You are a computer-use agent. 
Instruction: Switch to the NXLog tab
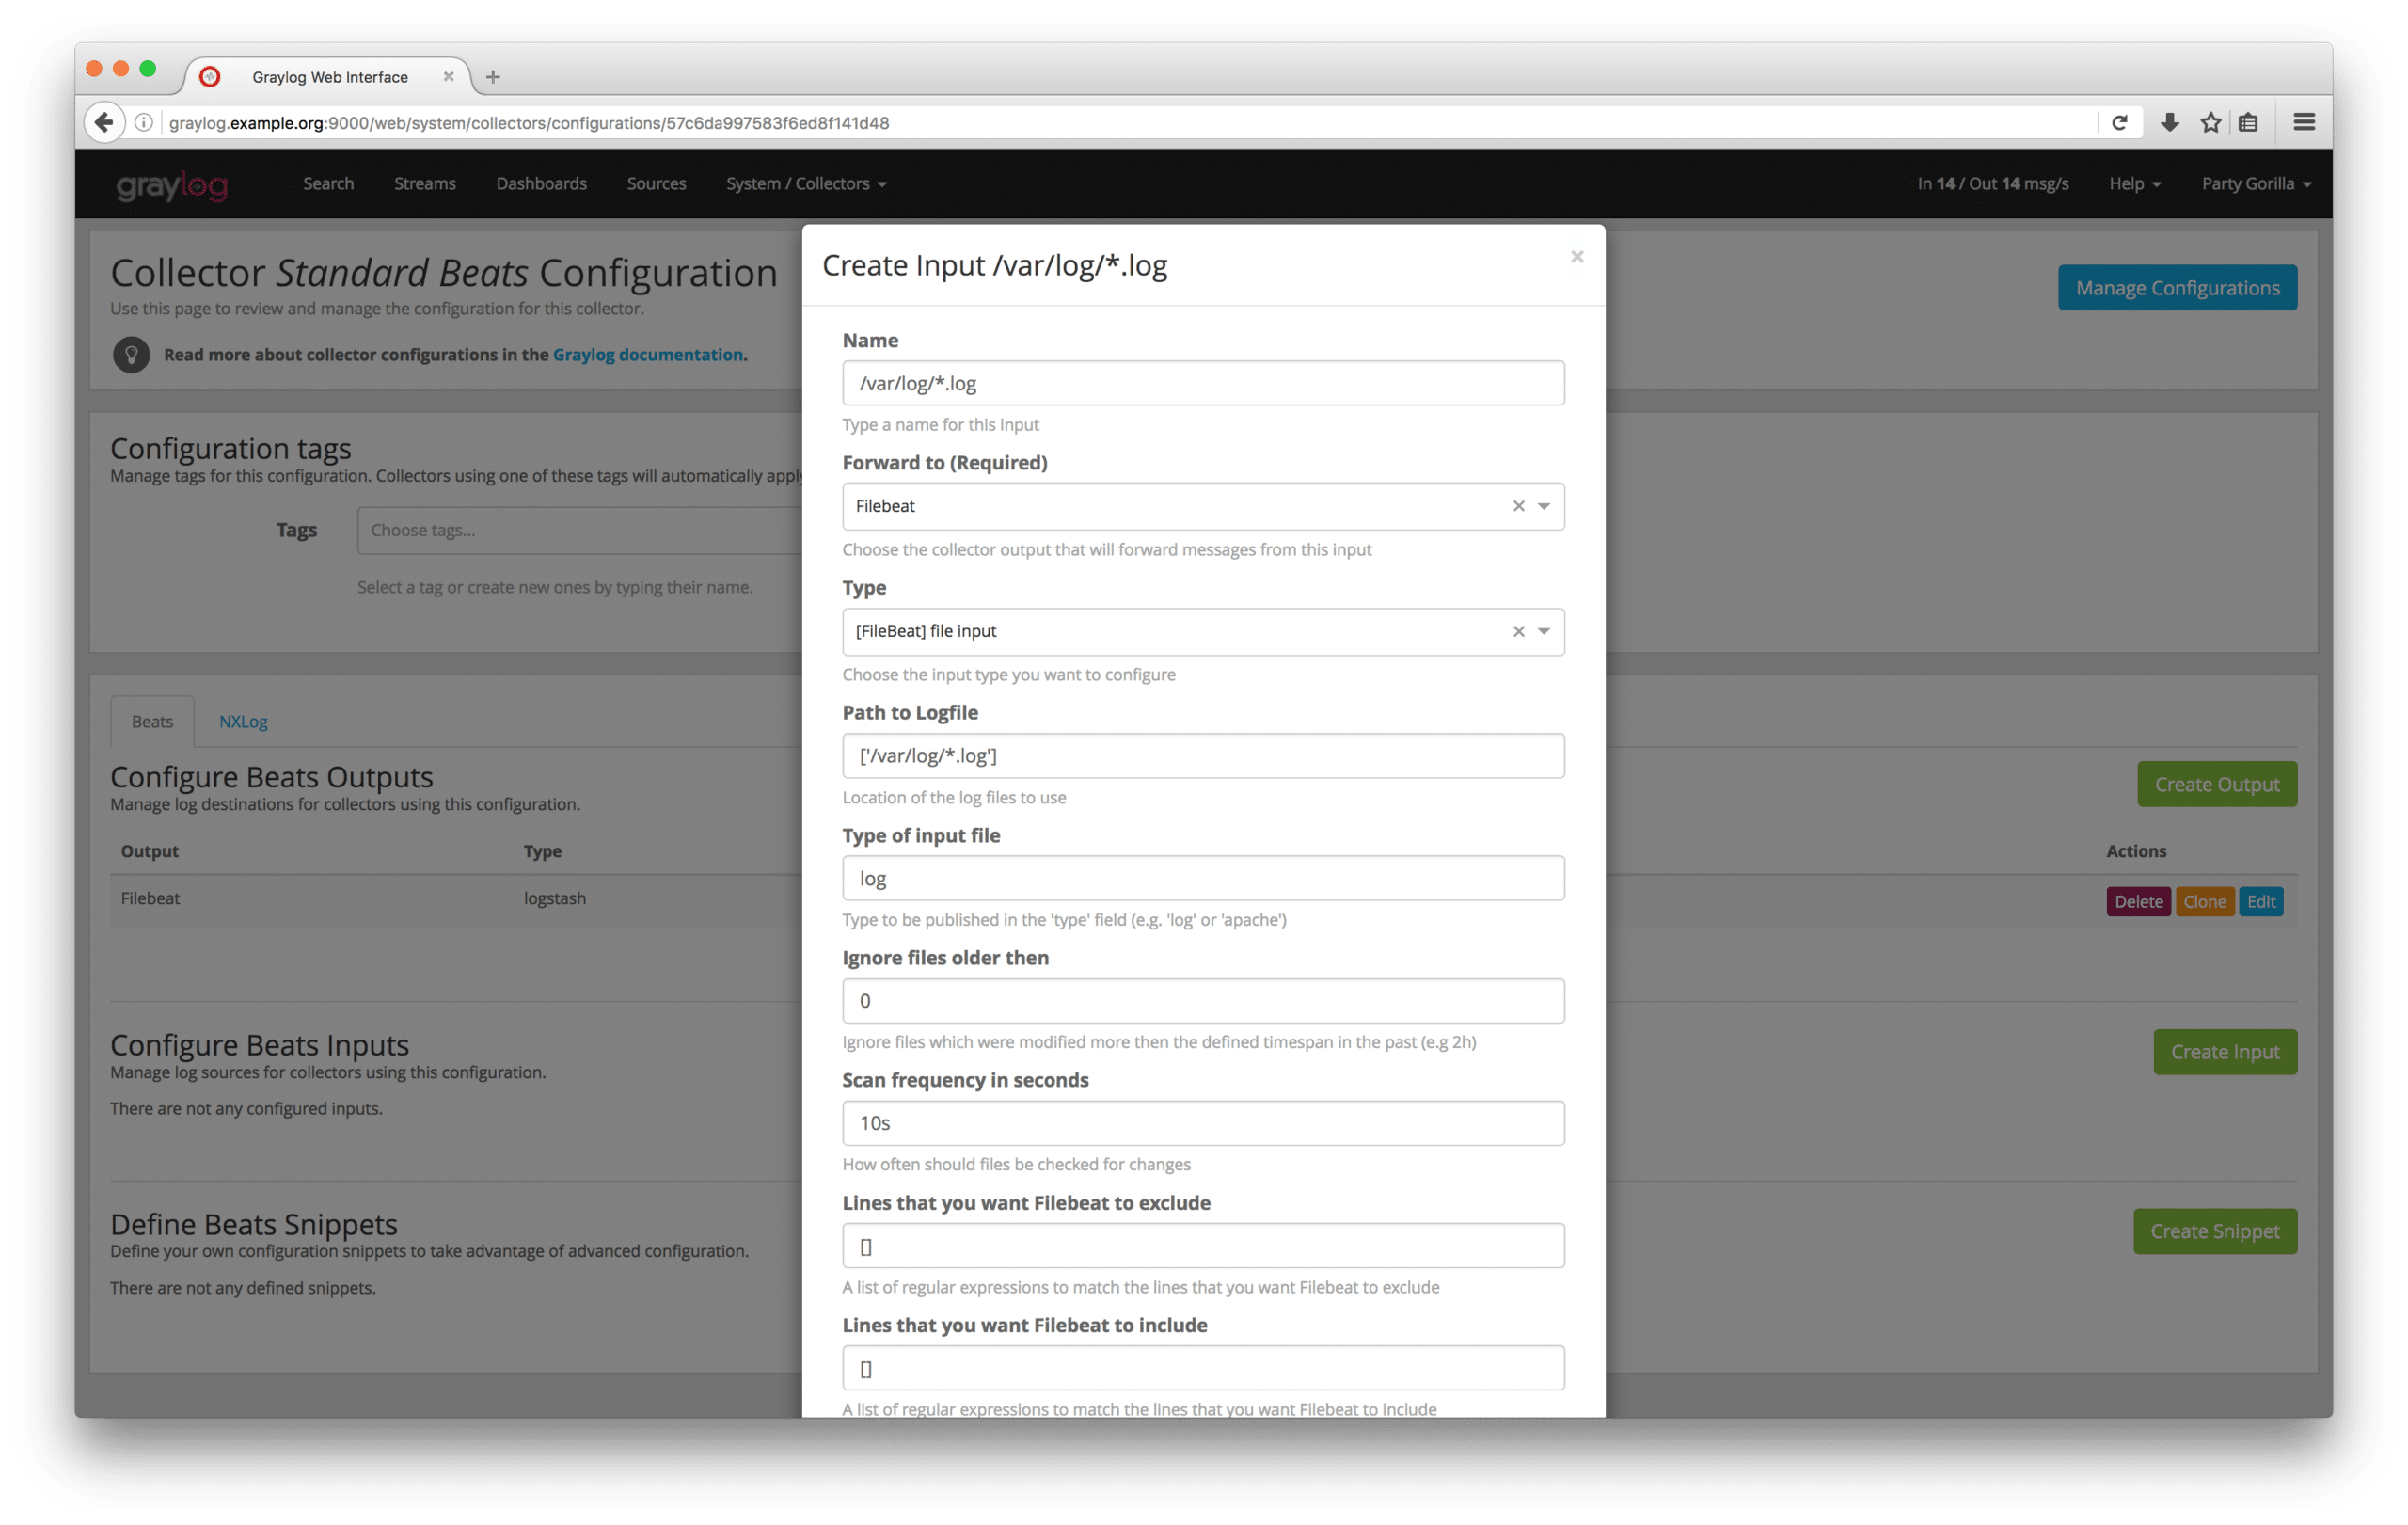(243, 722)
